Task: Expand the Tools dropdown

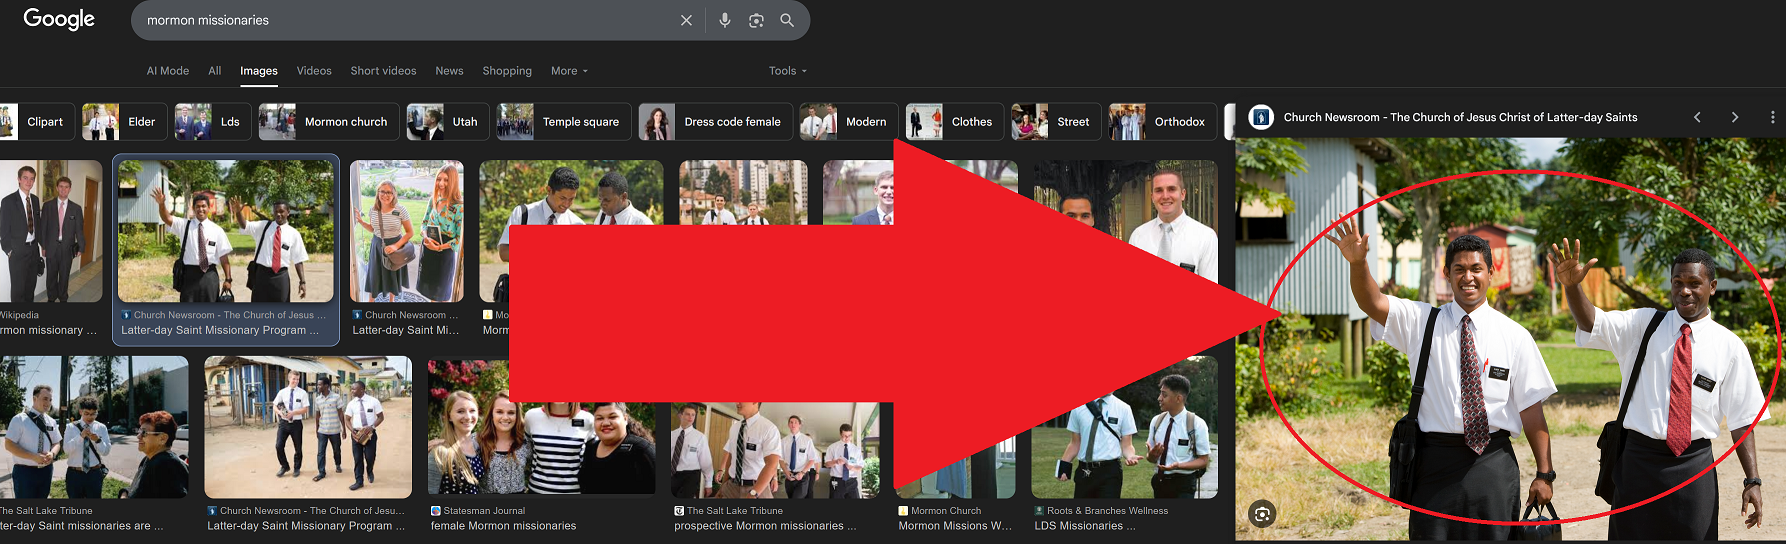Action: click(x=787, y=71)
